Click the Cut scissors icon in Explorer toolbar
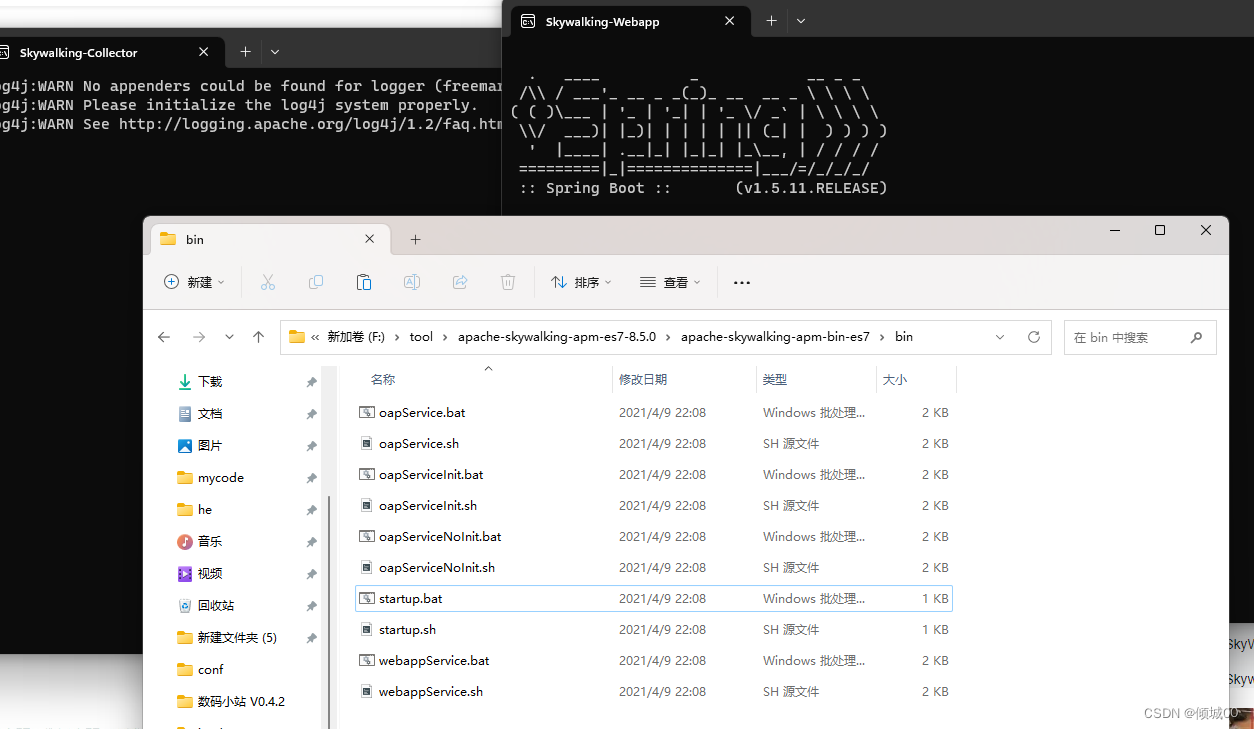 point(267,283)
